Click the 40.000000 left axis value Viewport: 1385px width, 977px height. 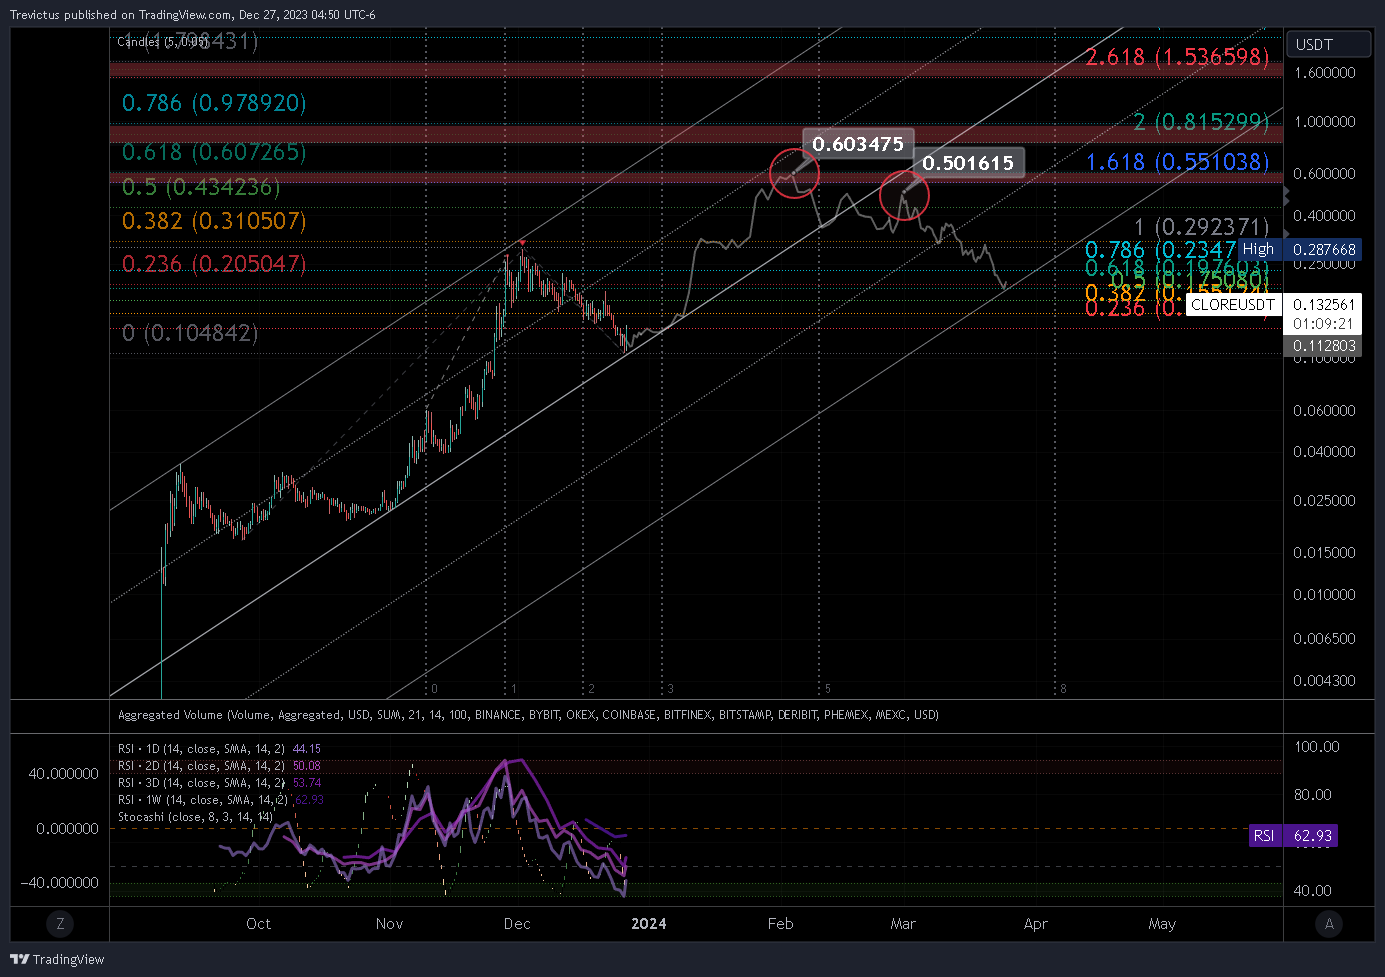(x=63, y=774)
